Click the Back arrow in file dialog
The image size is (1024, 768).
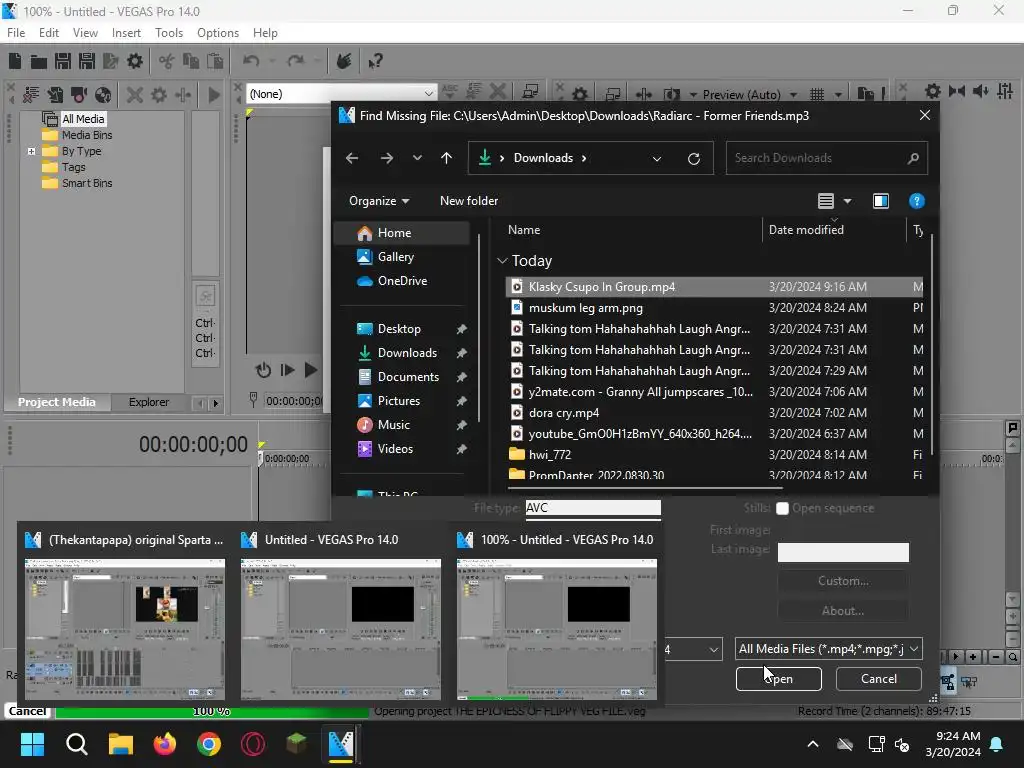pyautogui.click(x=352, y=158)
